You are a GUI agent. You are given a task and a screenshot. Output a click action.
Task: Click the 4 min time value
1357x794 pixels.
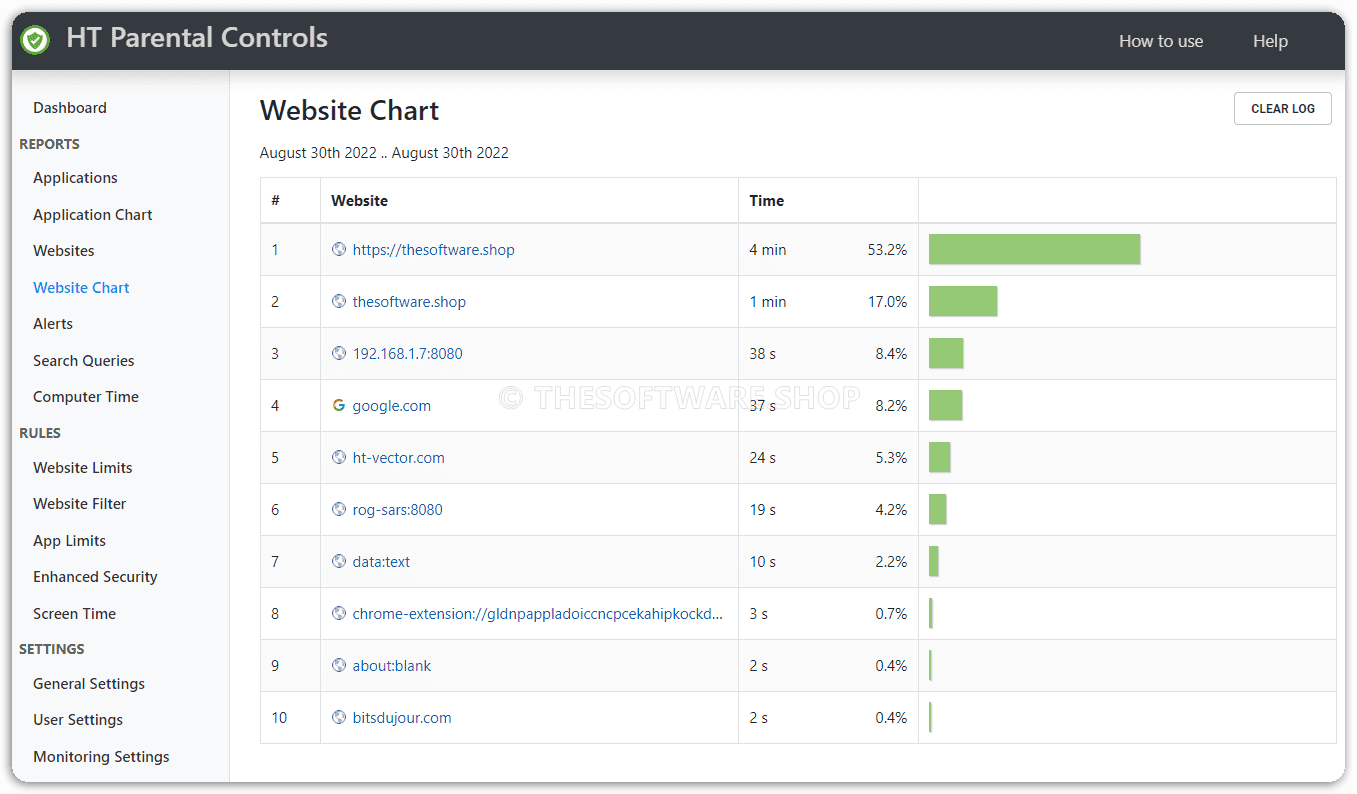point(768,250)
